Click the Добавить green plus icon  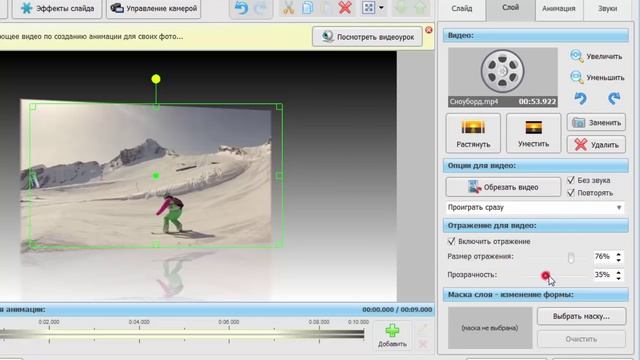click(392, 330)
